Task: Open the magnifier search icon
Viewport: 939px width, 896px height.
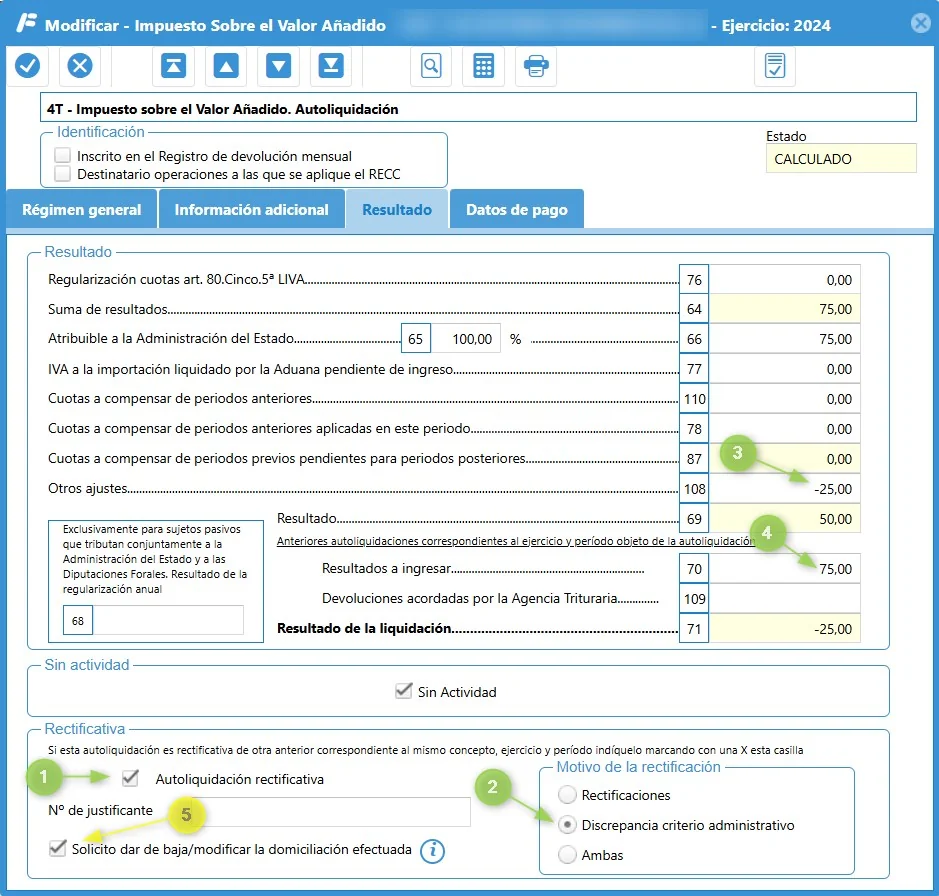Action: (x=431, y=65)
